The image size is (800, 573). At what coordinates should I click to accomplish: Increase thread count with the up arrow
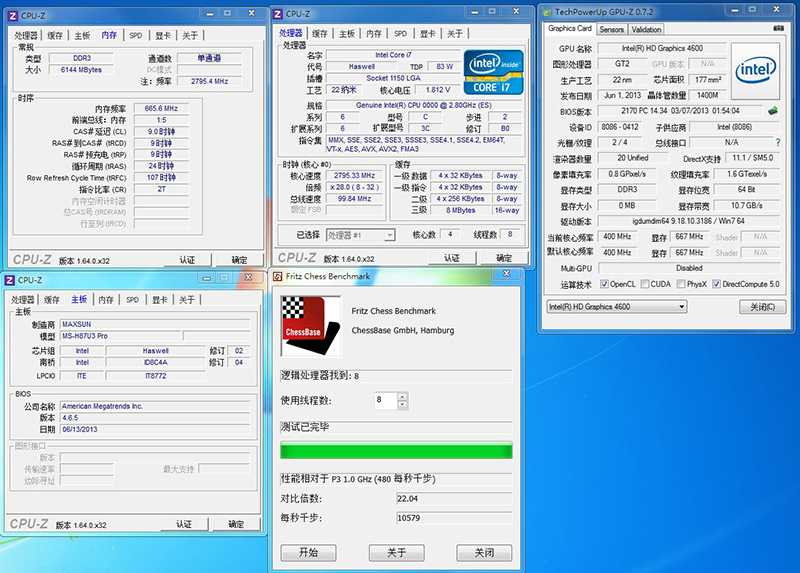click(403, 396)
